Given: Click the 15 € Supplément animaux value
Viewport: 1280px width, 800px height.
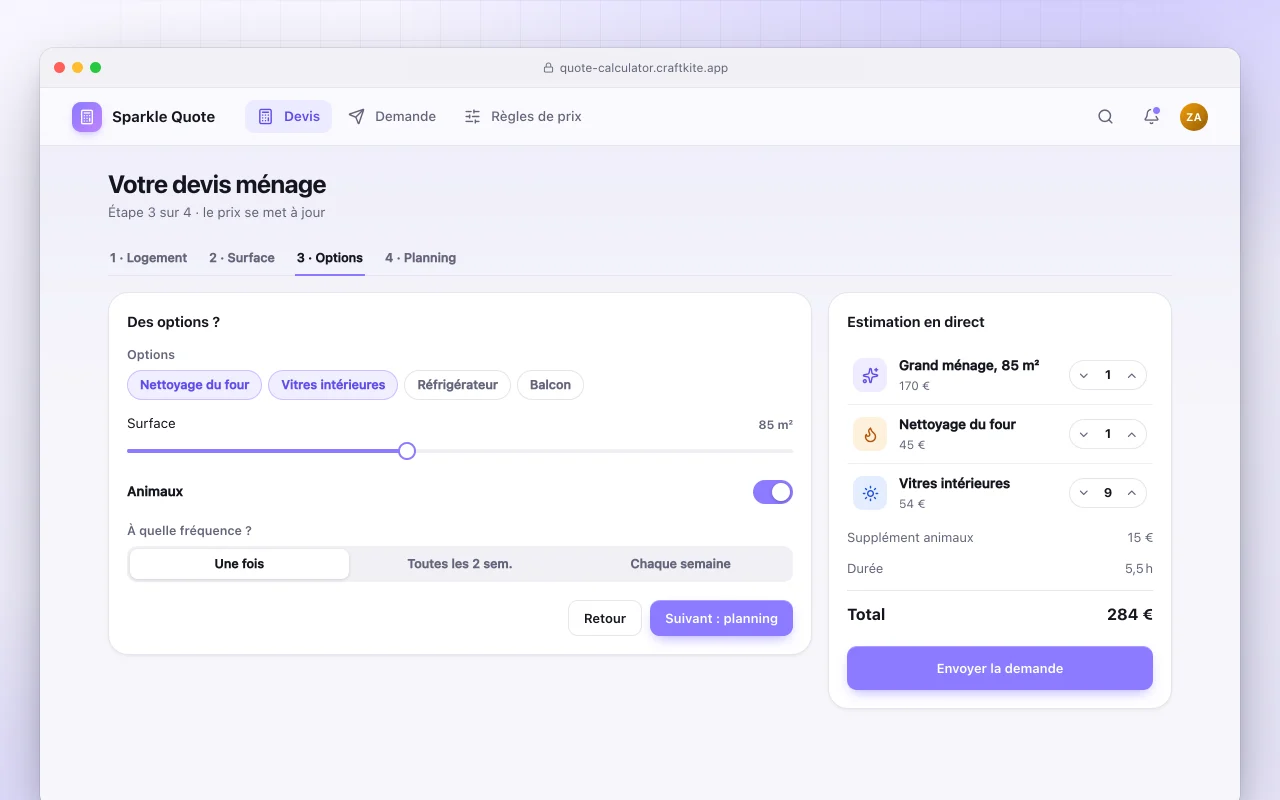Looking at the screenshot, I should 1140,537.
